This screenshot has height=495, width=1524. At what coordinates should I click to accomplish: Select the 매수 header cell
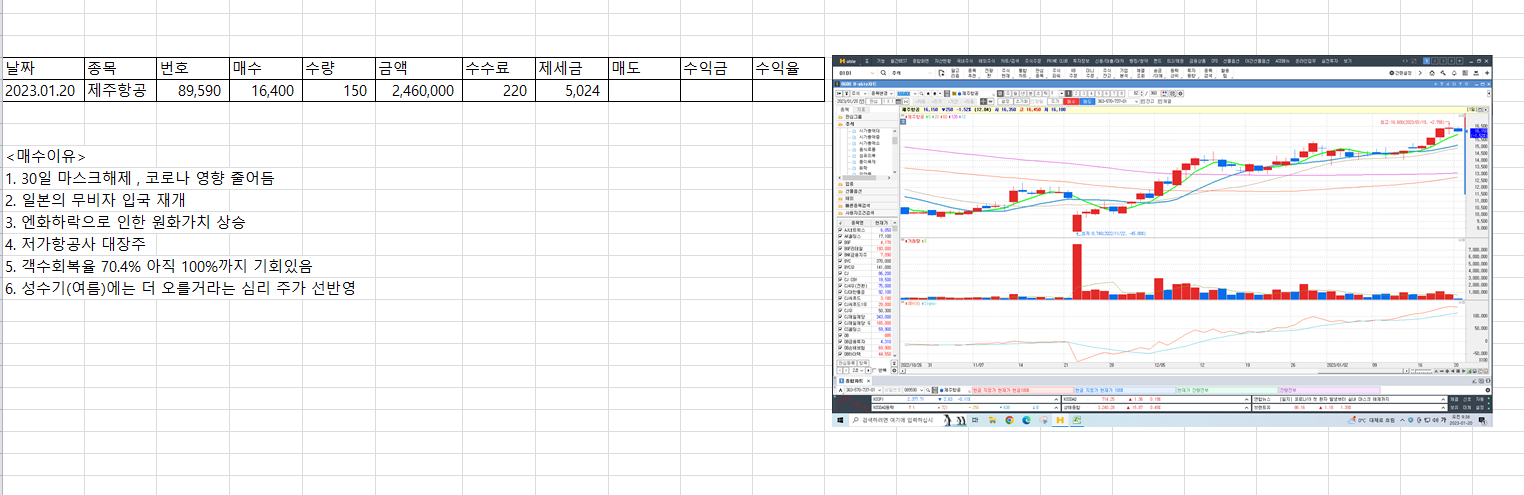click(264, 69)
